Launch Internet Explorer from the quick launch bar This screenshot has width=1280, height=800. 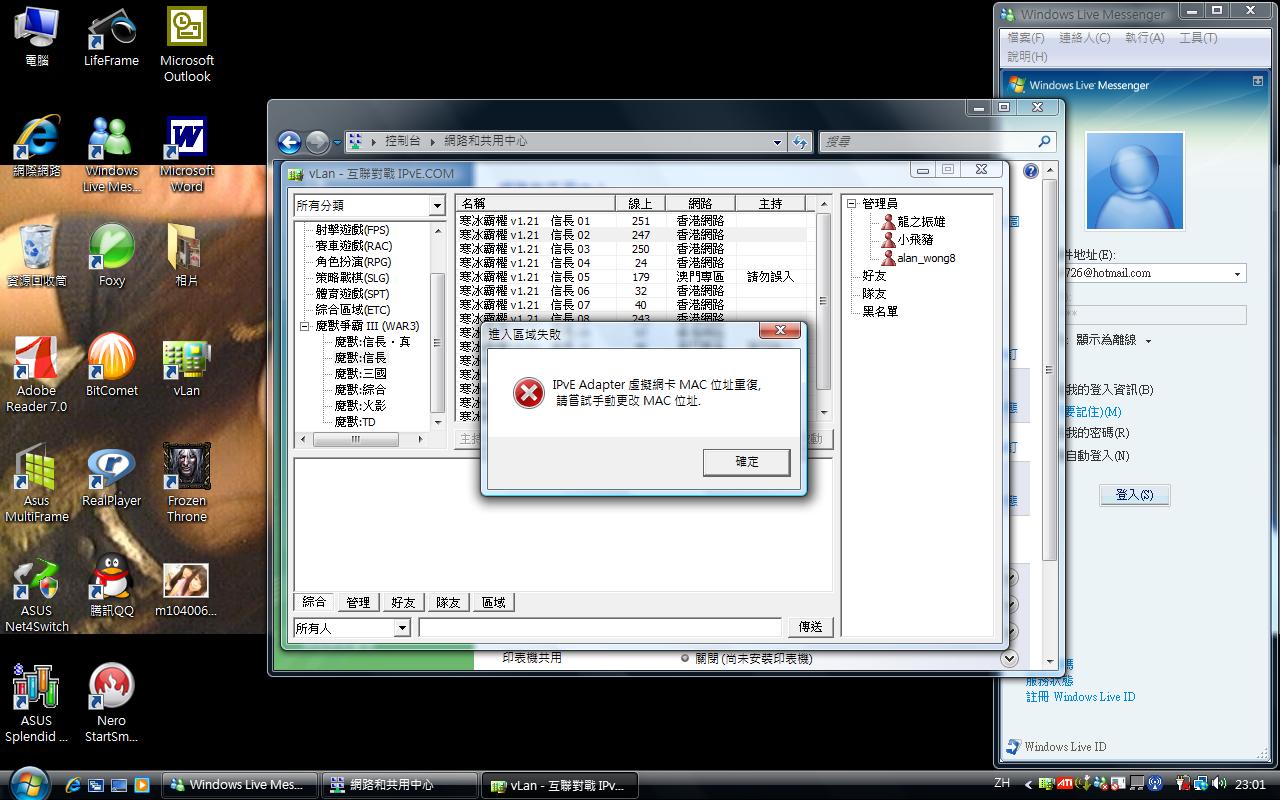point(74,785)
